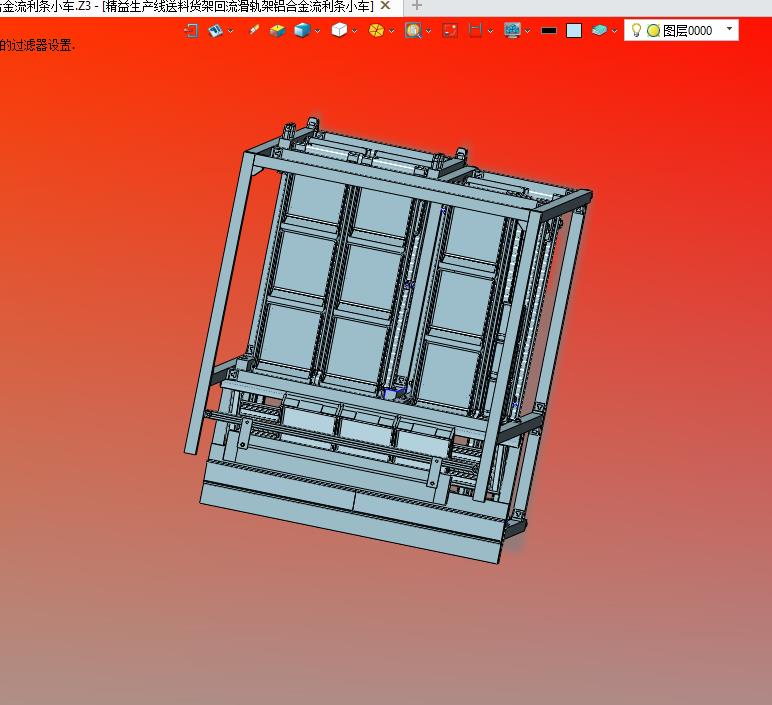Toggle the light bulb layer visibility
Viewport: 772px width, 705px height.
pos(636,31)
